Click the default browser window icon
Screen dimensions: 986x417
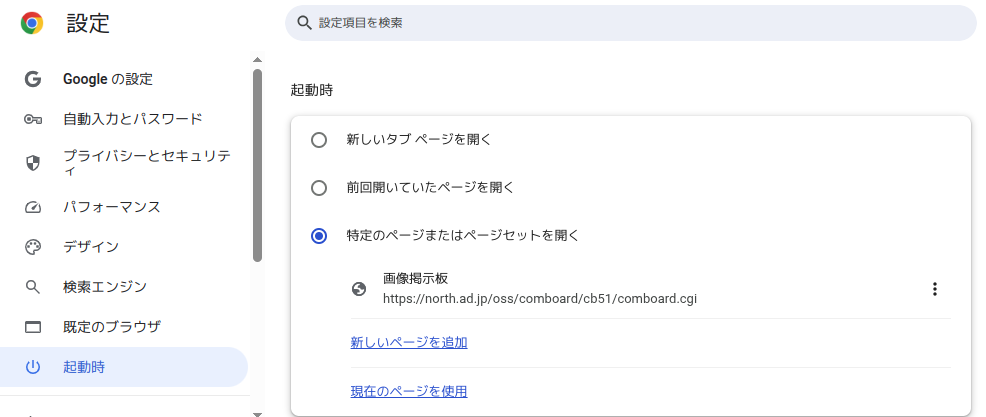coord(32,327)
